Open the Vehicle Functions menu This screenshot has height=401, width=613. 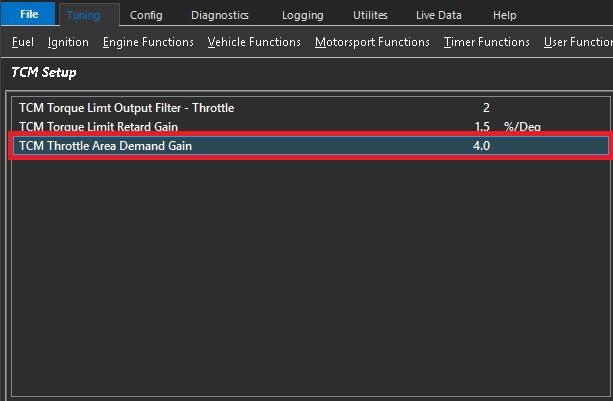pyautogui.click(x=254, y=42)
